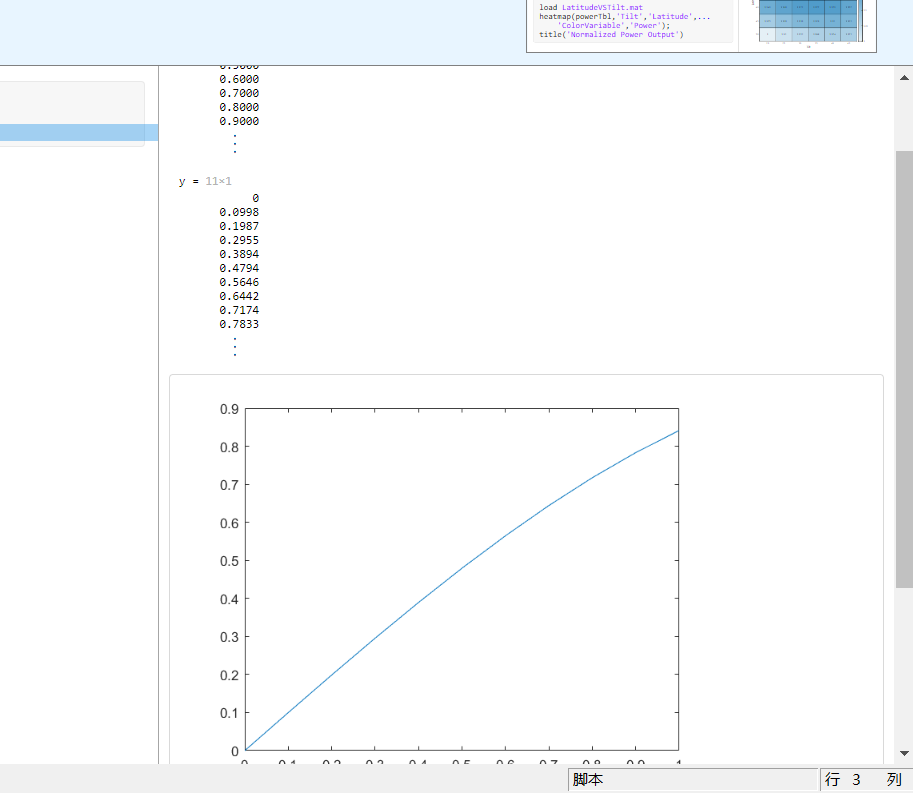This screenshot has height=793, width=913.
Task: Click the value 0.7833 in y output
Action: tap(239, 324)
